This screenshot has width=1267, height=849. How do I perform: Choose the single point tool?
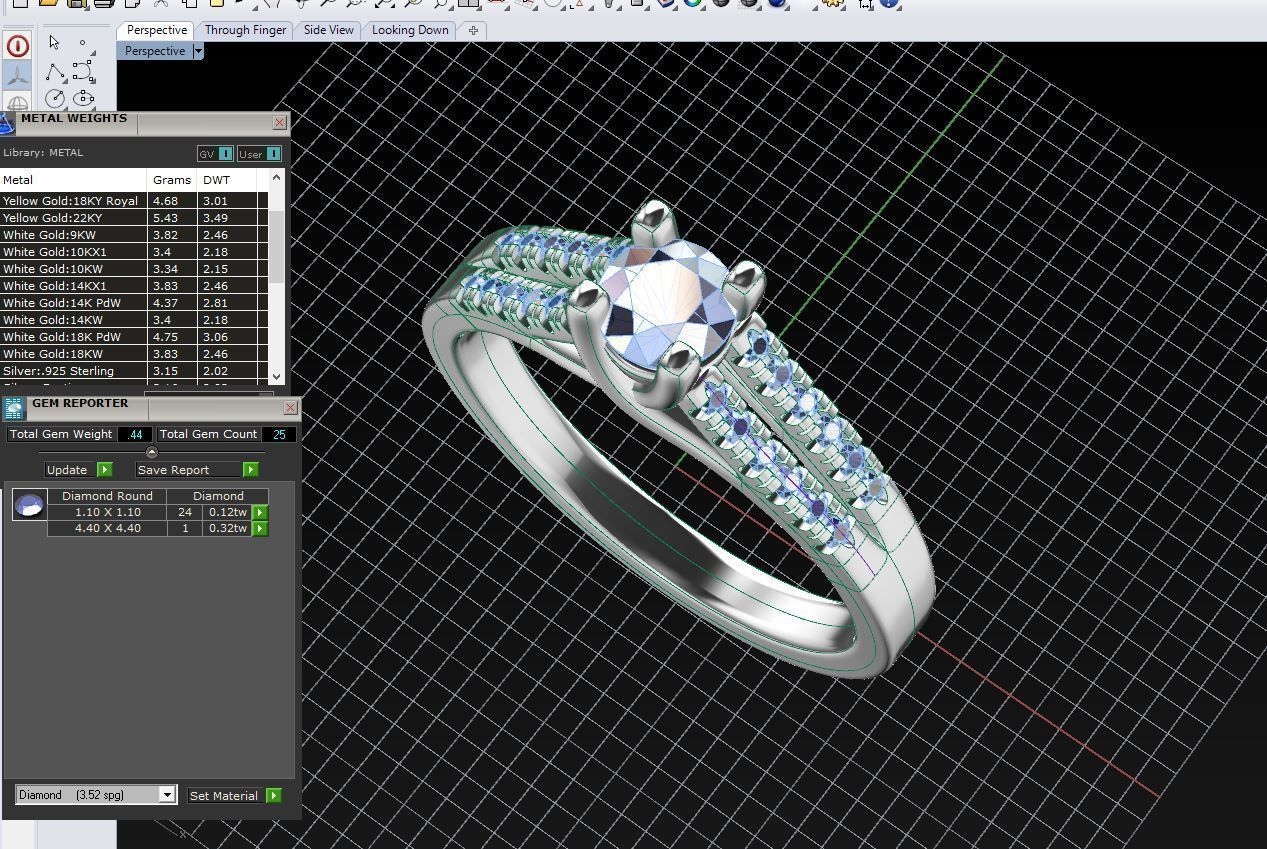83,43
